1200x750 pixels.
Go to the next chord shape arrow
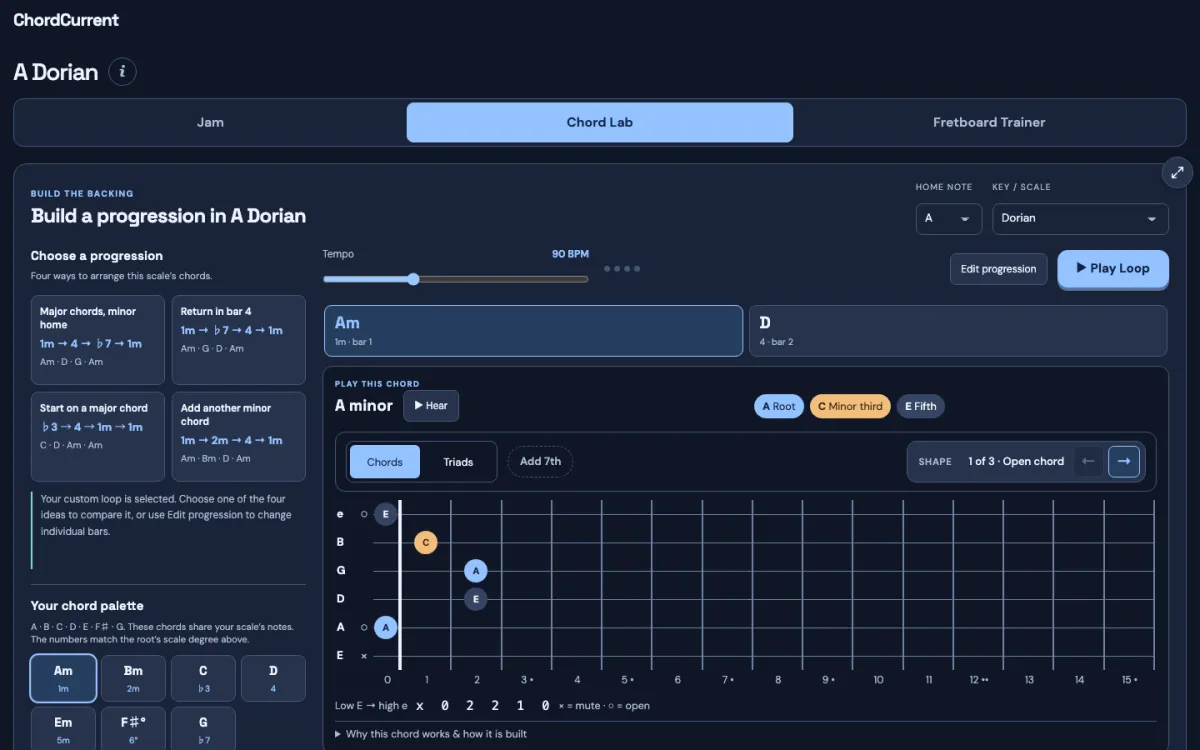point(1124,462)
